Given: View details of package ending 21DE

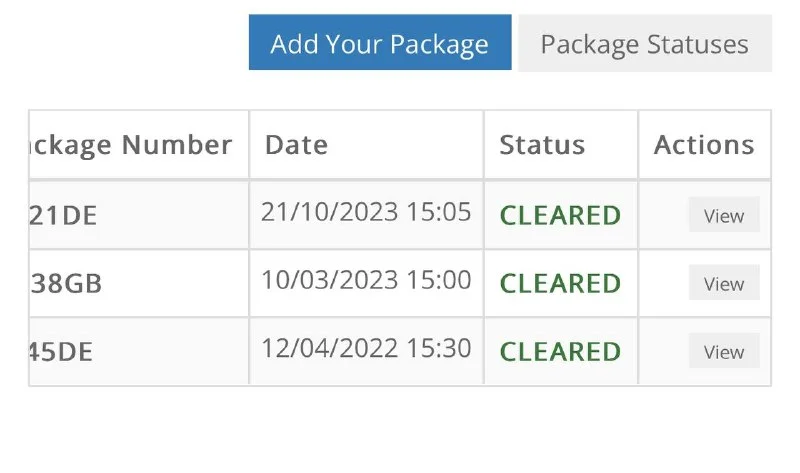Looking at the screenshot, I should pyautogui.click(x=723, y=215).
